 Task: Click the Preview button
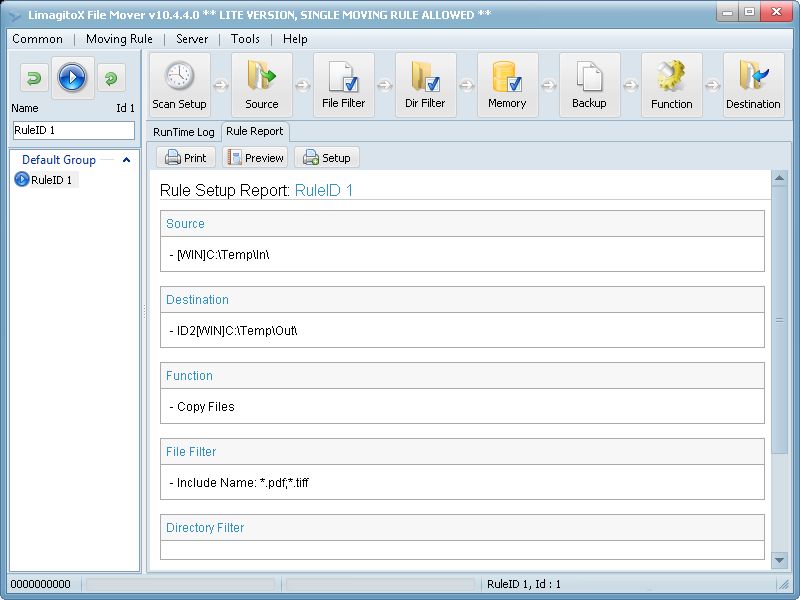coord(255,158)
